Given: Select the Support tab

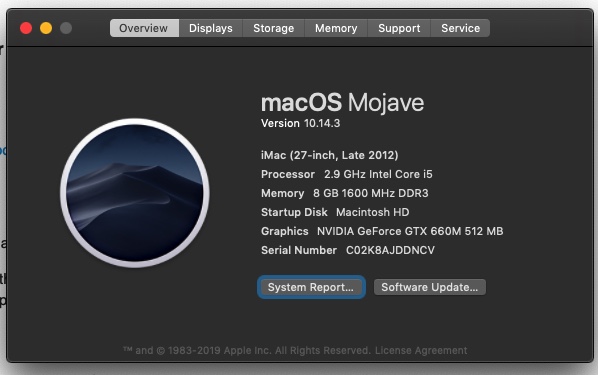Looking at the screenshot, I should 399,28.
